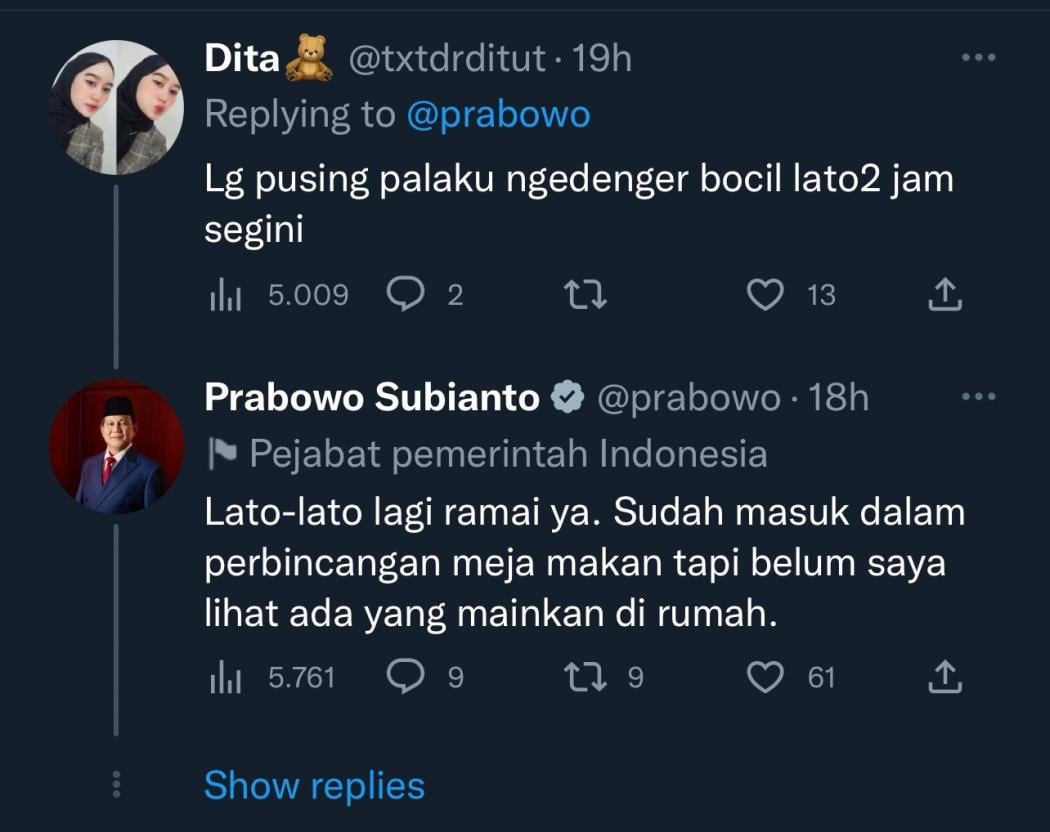Open the analytics views for Dita's tweet
The image size is (1050, 832).
tap(226, 294)
